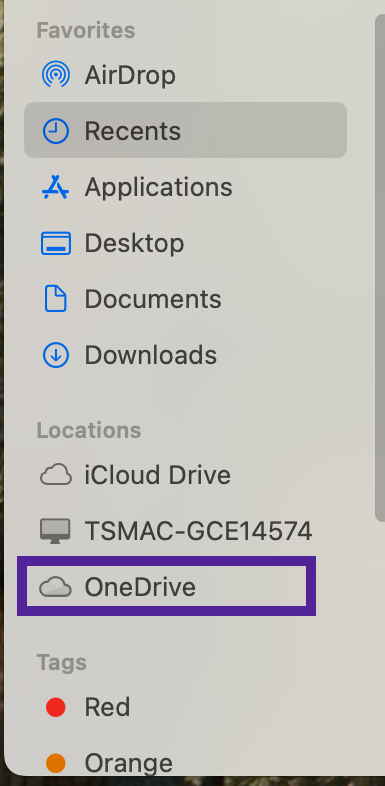Click the Downloads arrow icon
Viewport: 385px width, 786px height.
point(56,355)
